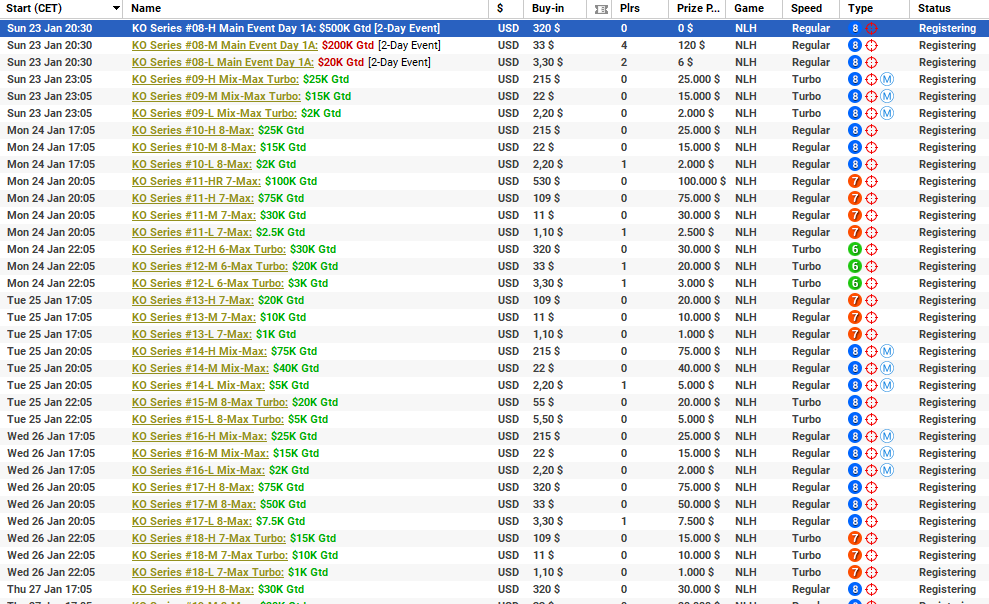This screenshot has width=989, height=604.
Task: Click the 530 $ buy-in value
Action: coord(546,182)
